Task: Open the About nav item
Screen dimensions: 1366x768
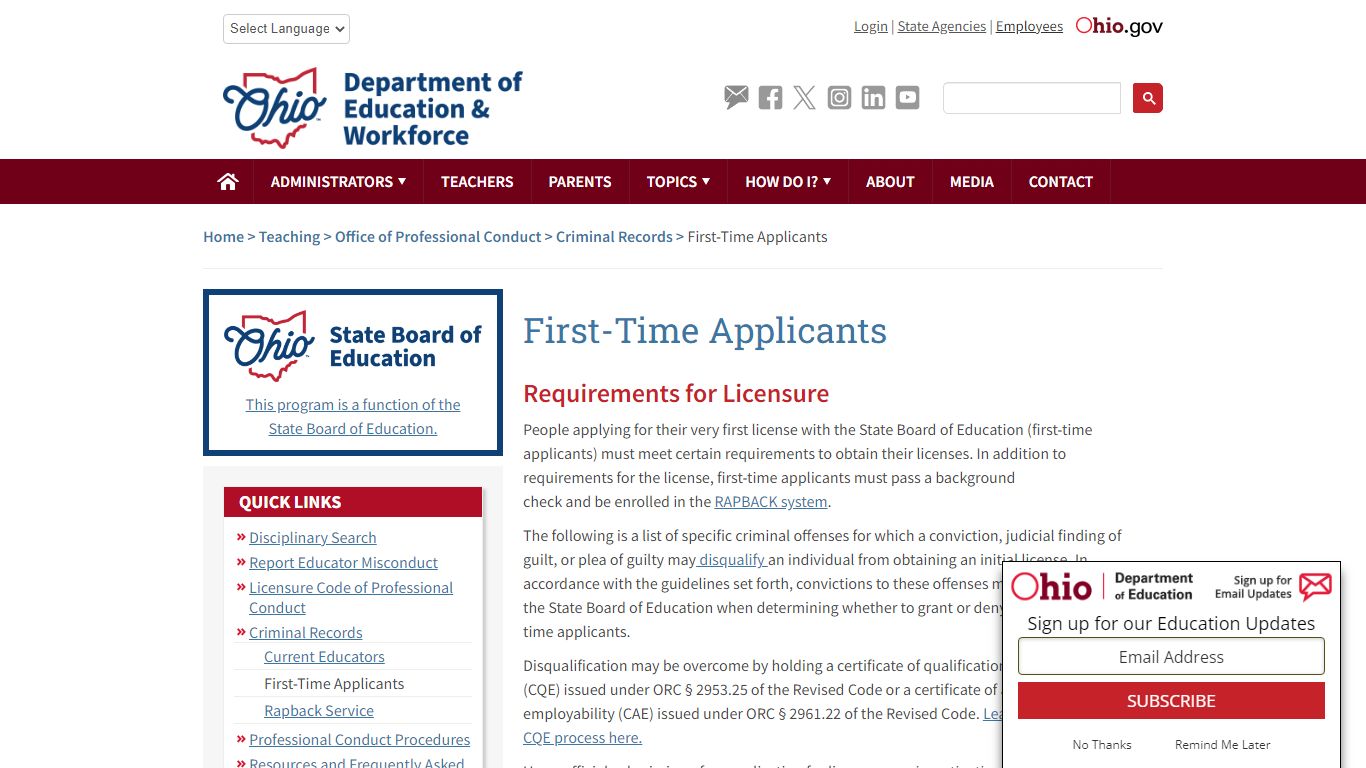Action: tap(890, 181)
